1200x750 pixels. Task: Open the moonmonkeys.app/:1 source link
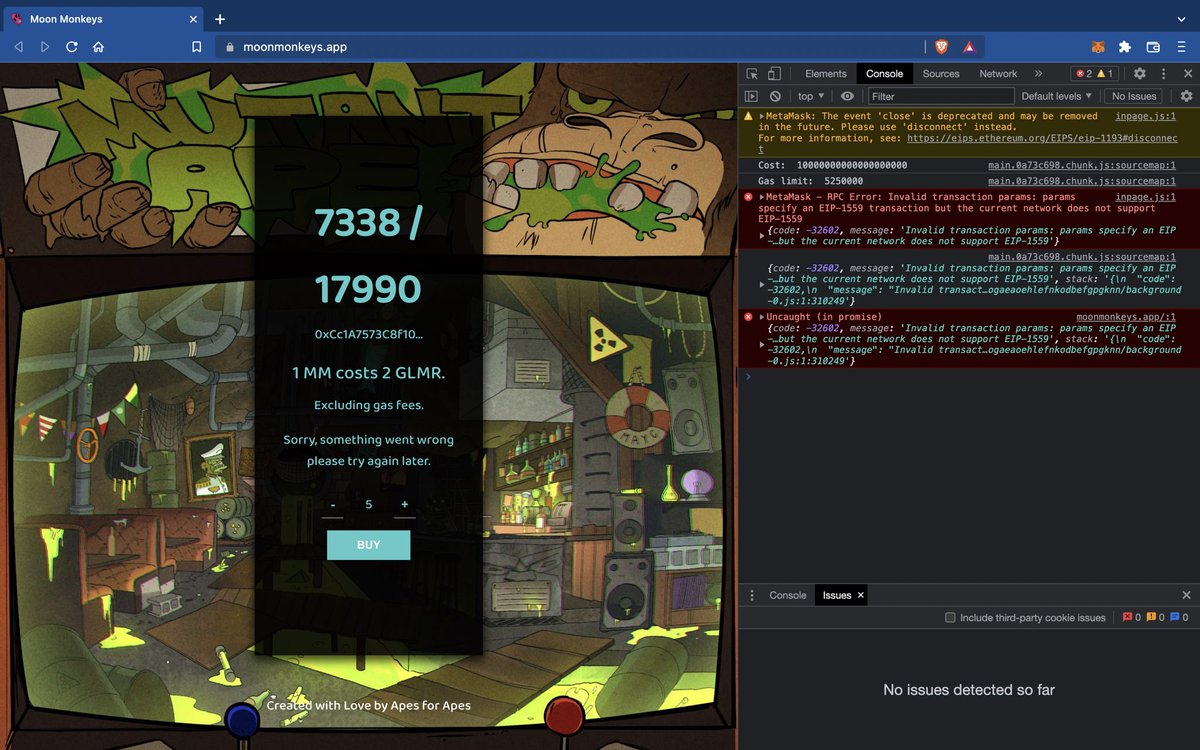click(x=1125, y=317)
